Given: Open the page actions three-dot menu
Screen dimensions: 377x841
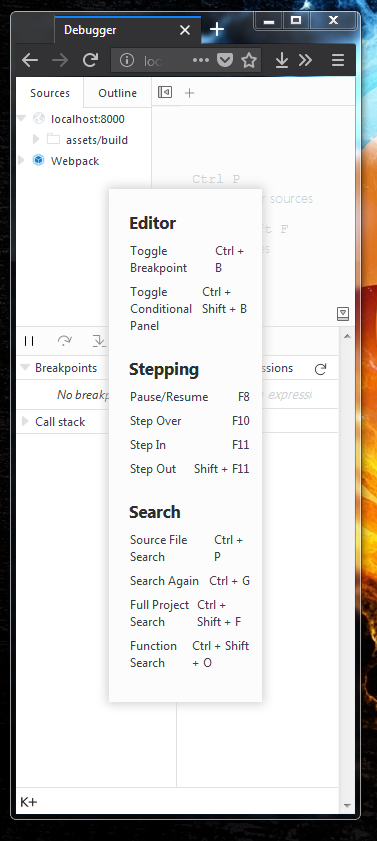Looking at the screenshot, I should tap(201, 60).
